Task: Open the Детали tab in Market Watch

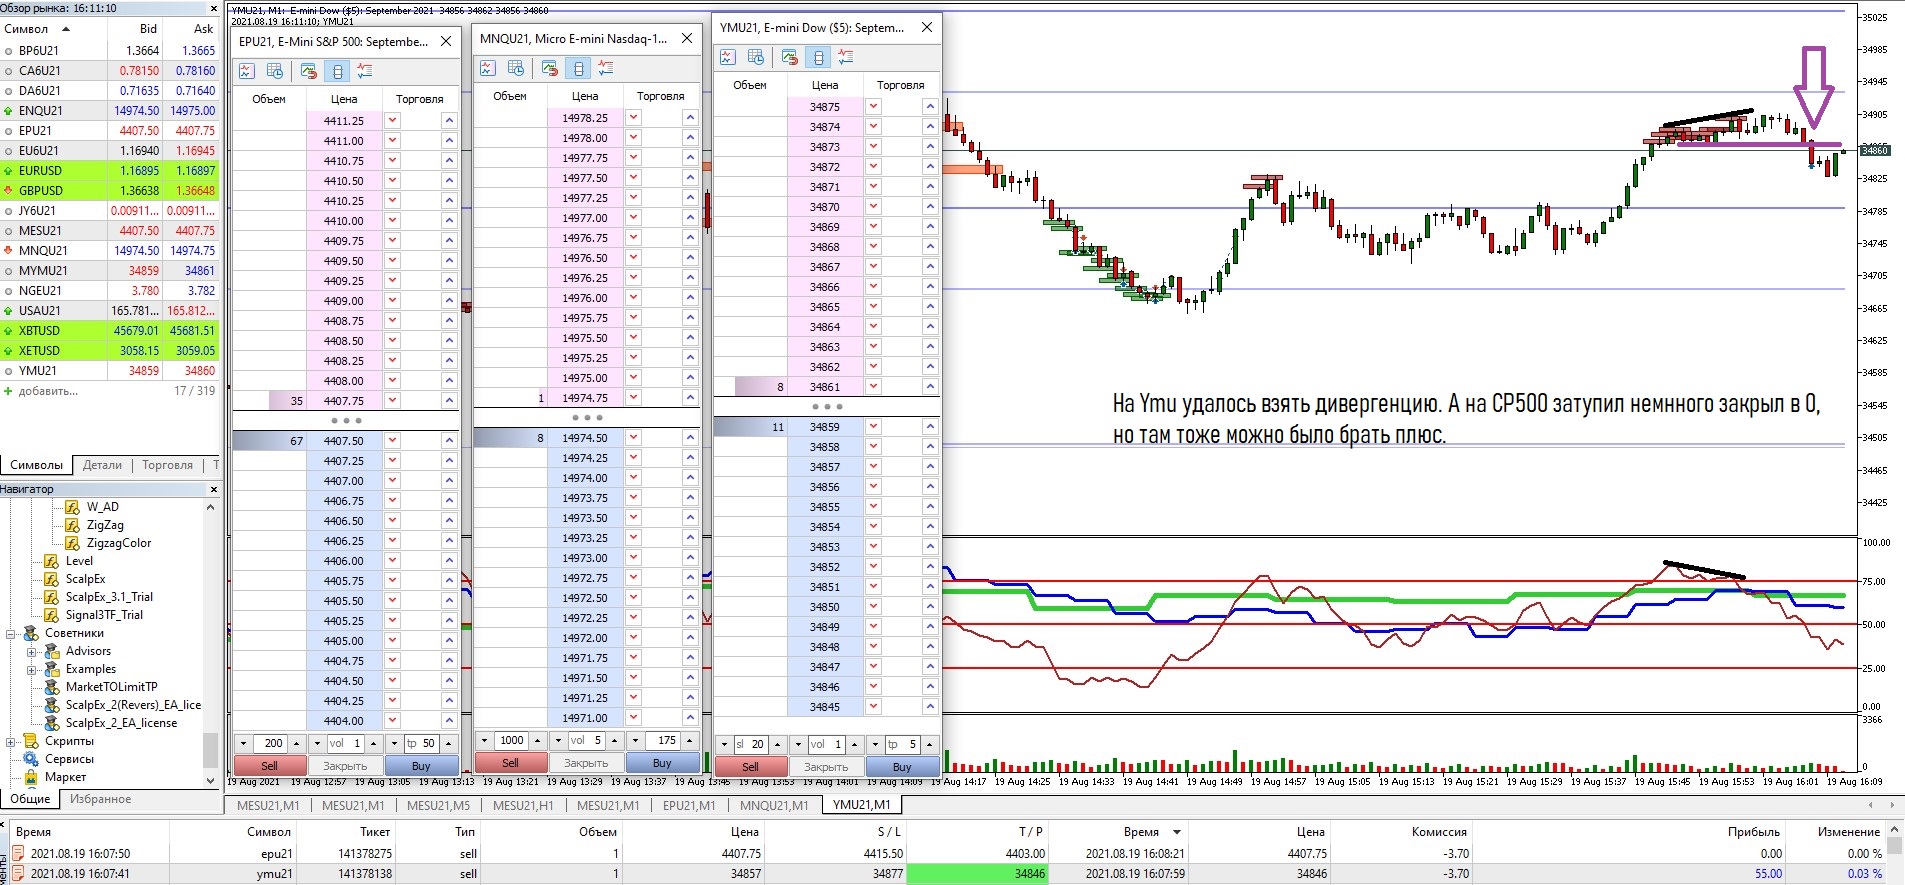Action: (x=102, y=465)
